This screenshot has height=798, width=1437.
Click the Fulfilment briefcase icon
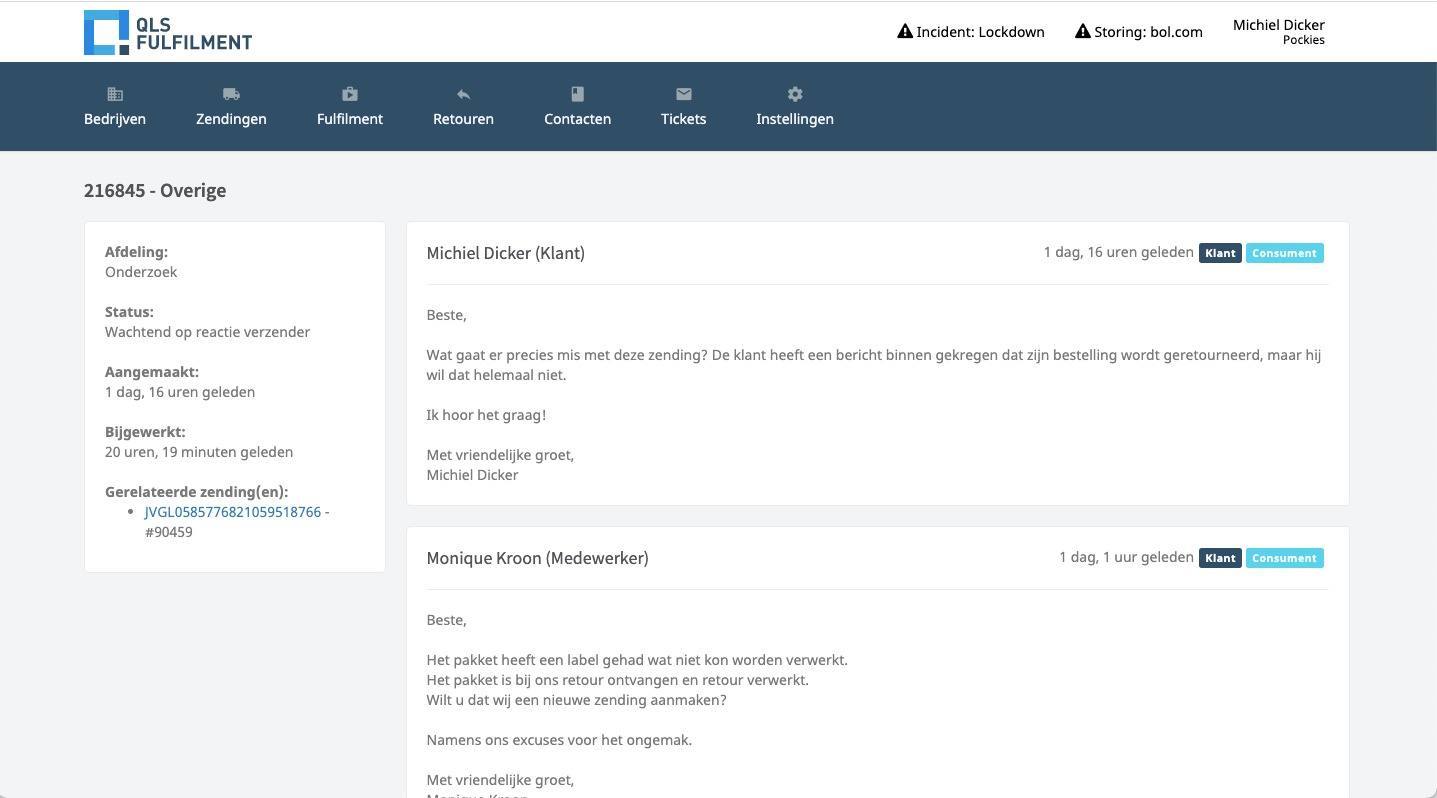coord(350,94)
